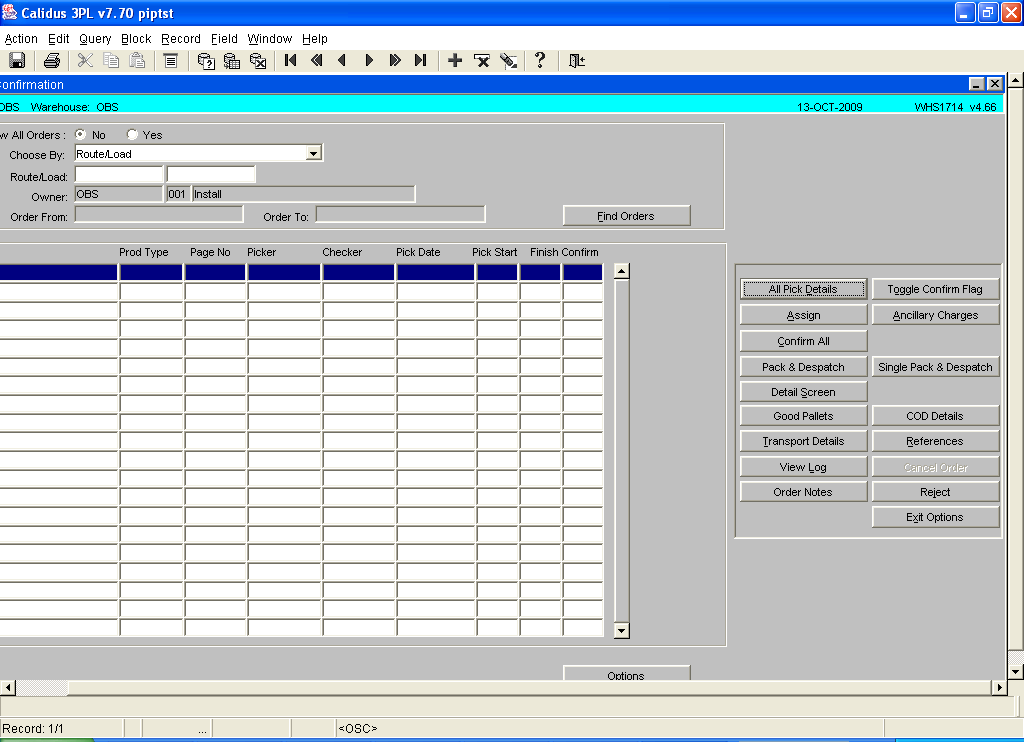Jump to first record icon

point(291,61)
